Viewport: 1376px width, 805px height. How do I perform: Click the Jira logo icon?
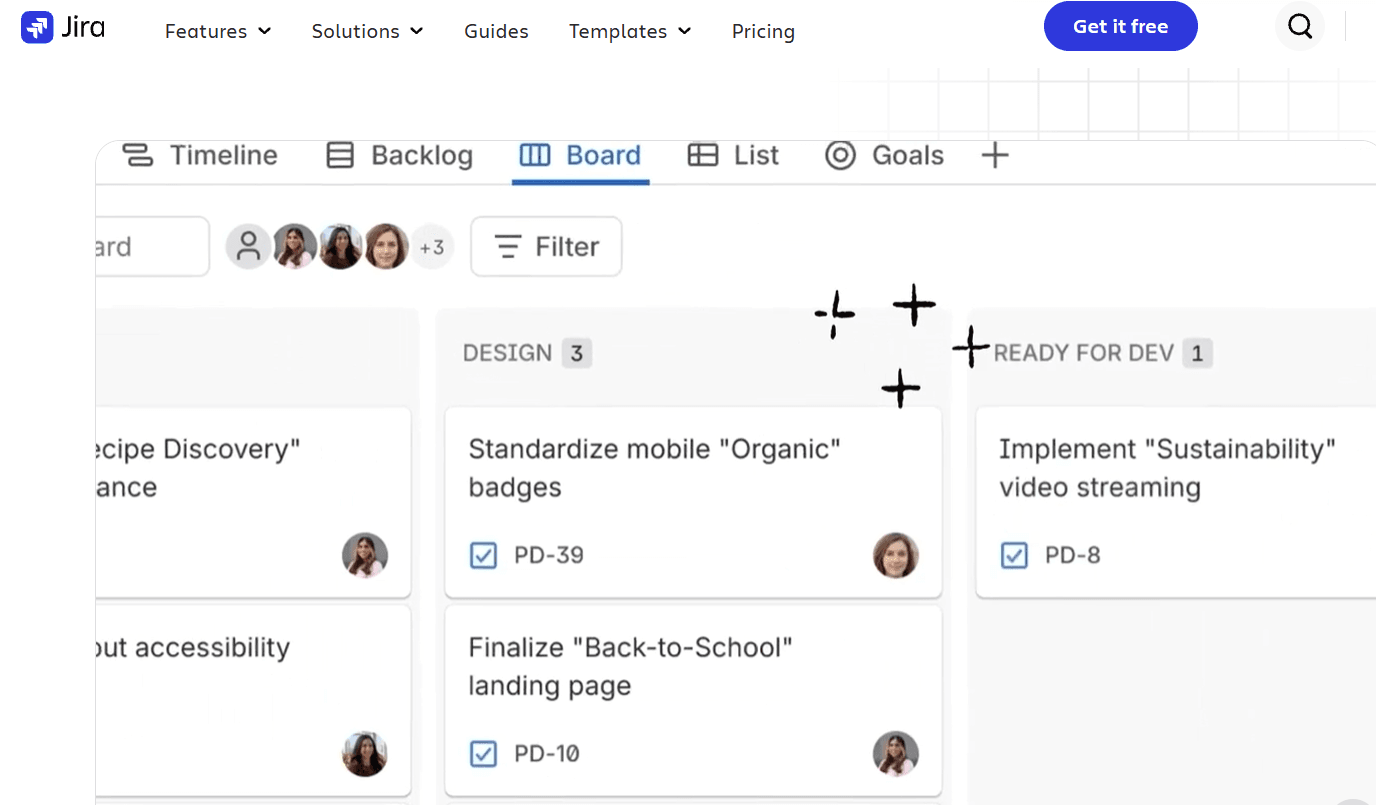[37, 27]
